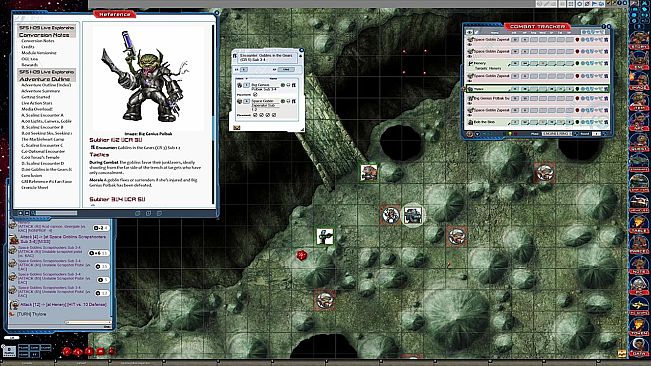Click the chat input field
The width and height of the screenshot is (651, 366).
click(x=88, y=322)
